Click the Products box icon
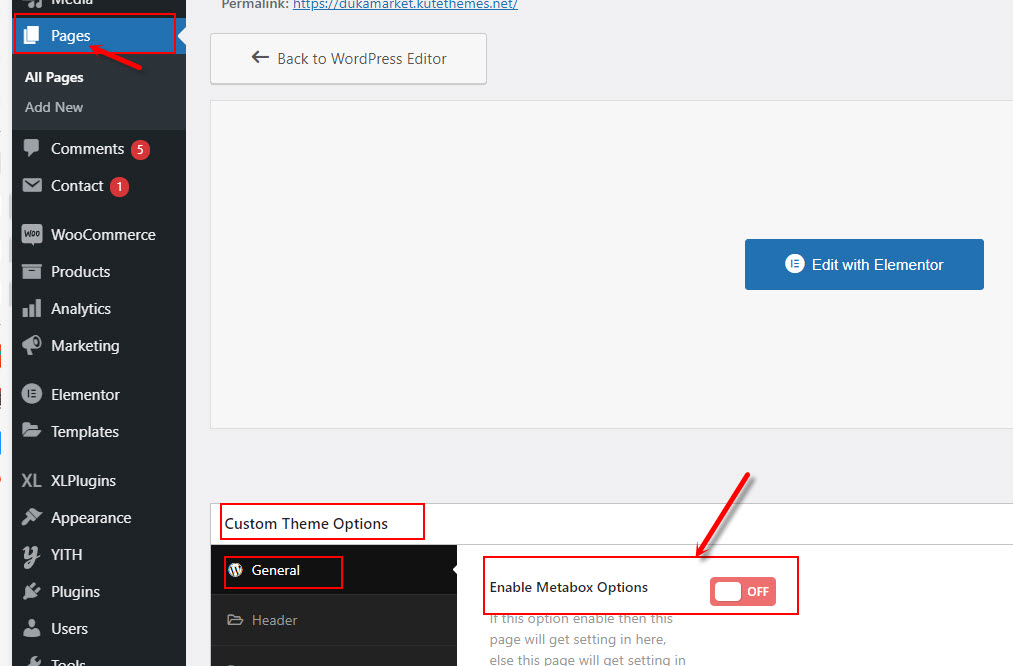The width and height of the screenshot is (1013, 666). (x=32, y=271)
